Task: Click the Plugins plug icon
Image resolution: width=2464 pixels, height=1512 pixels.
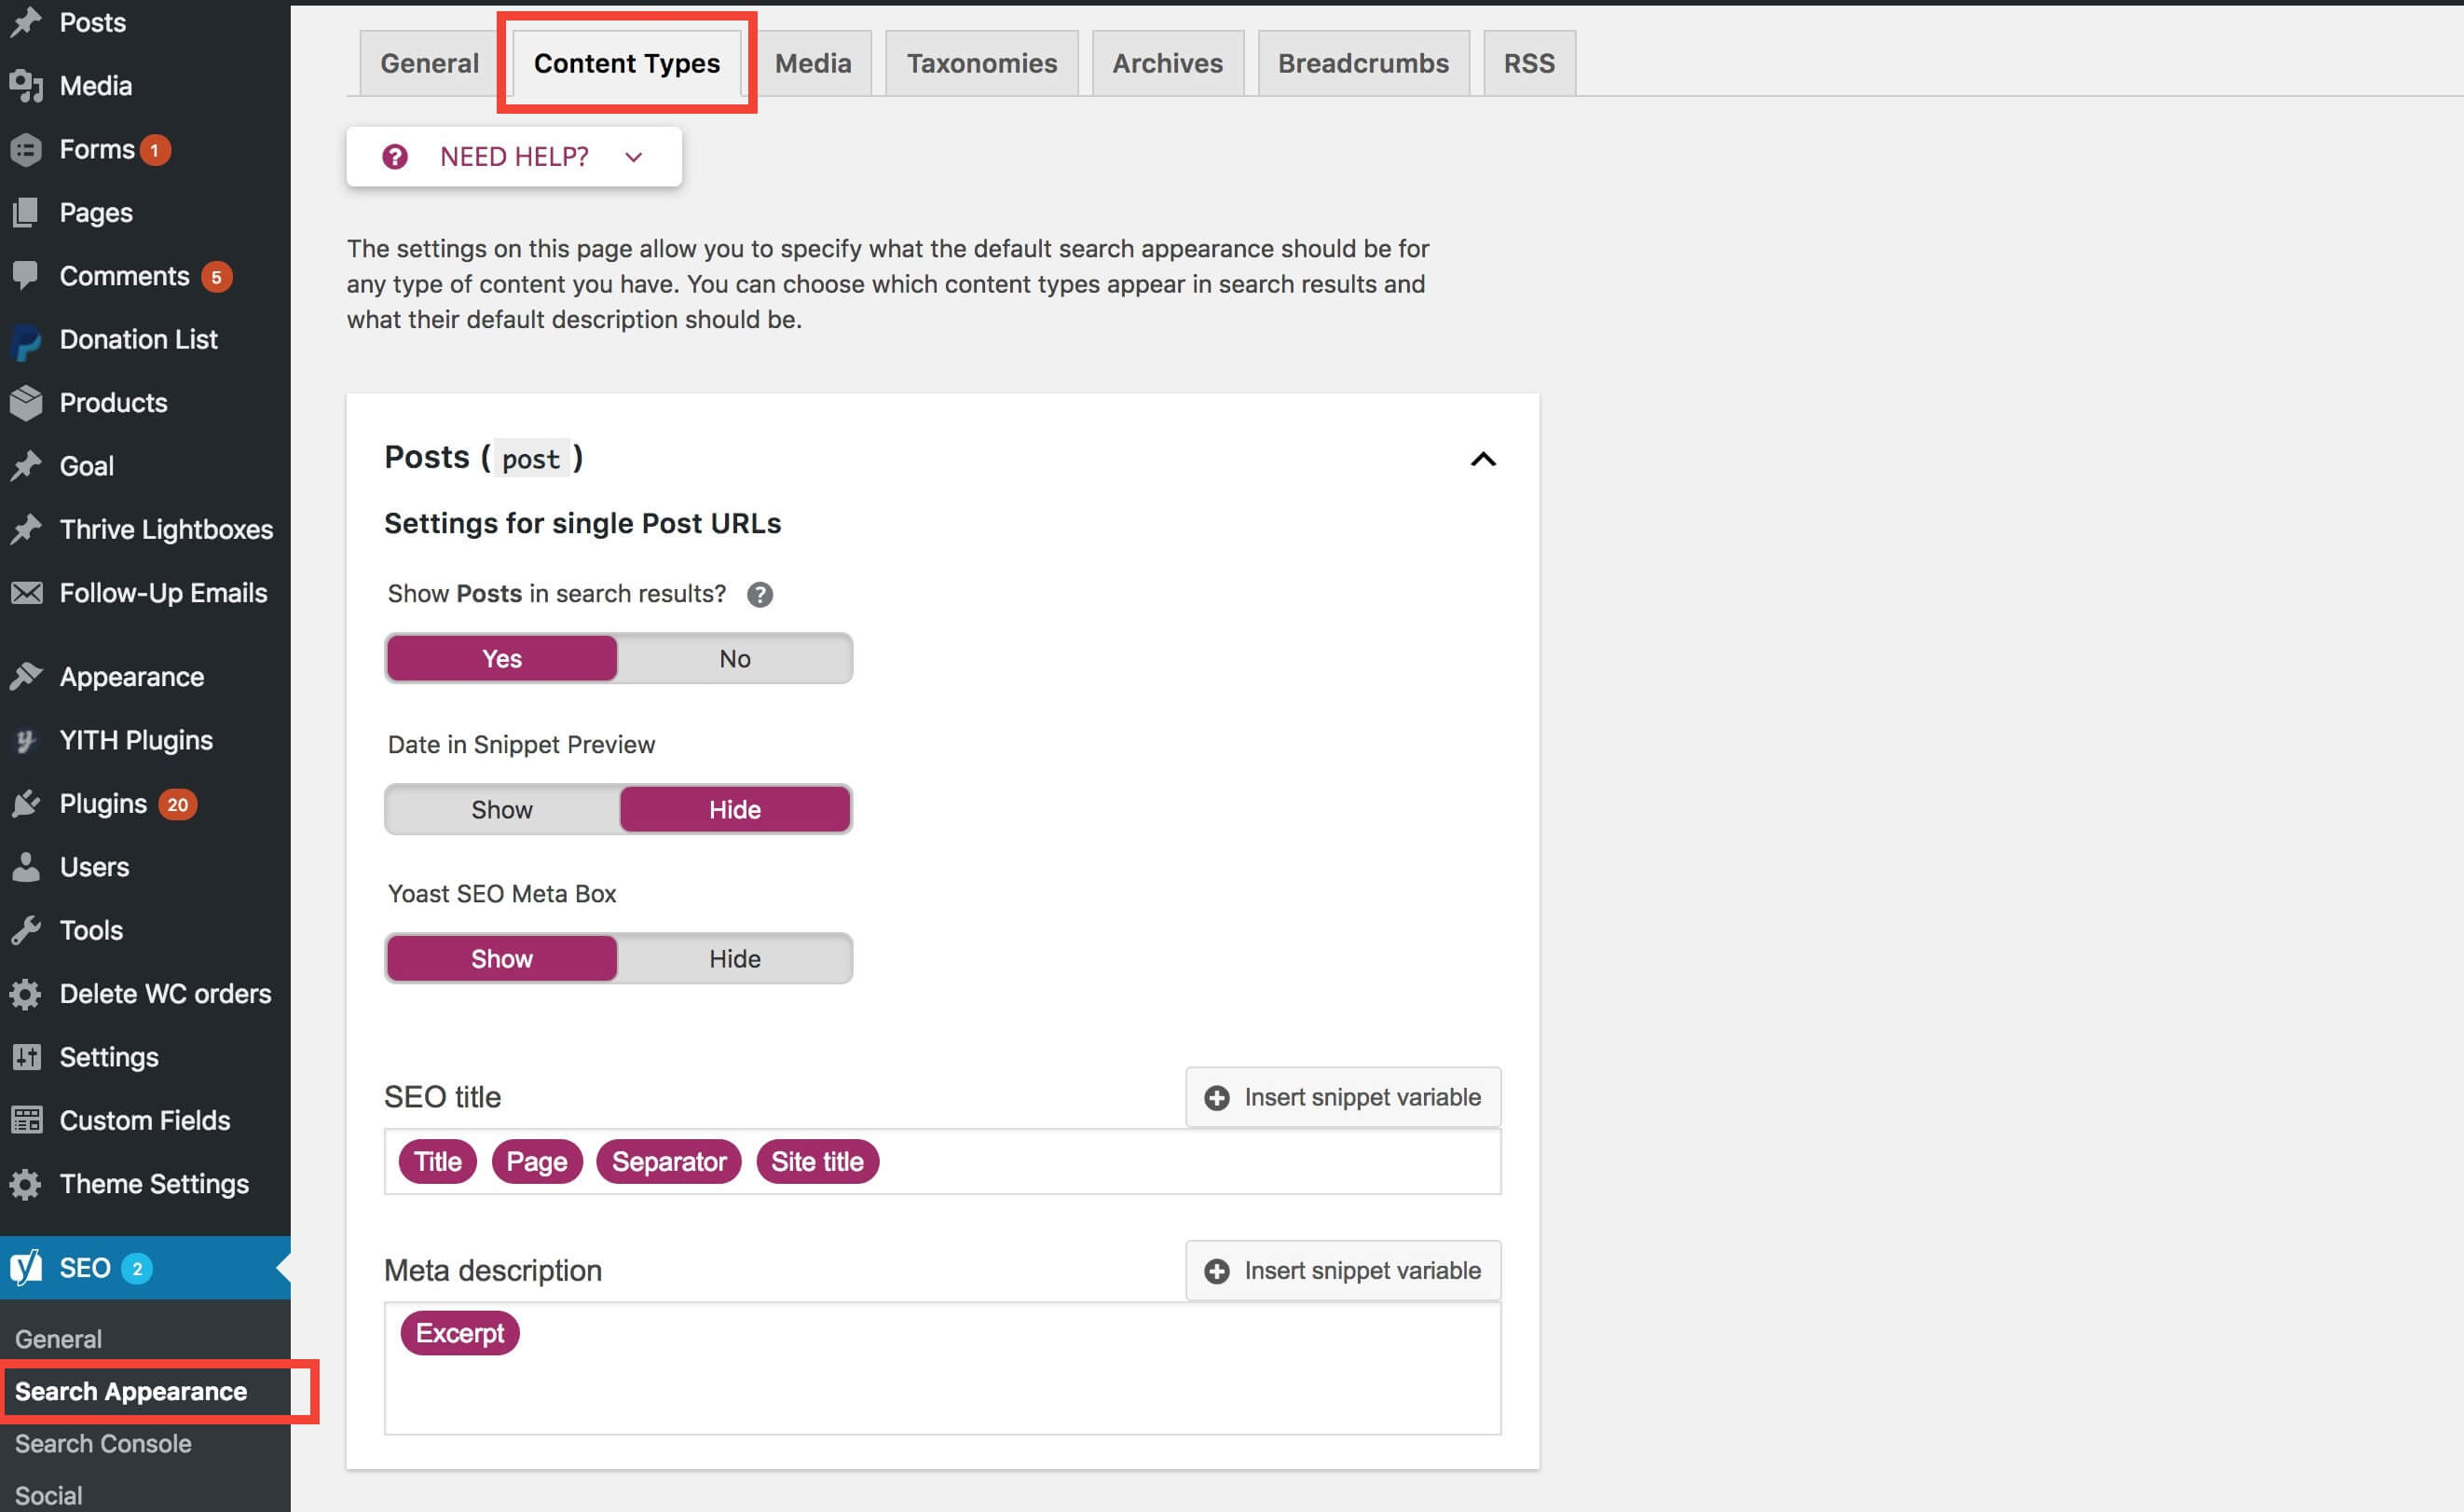Action: 27,803
